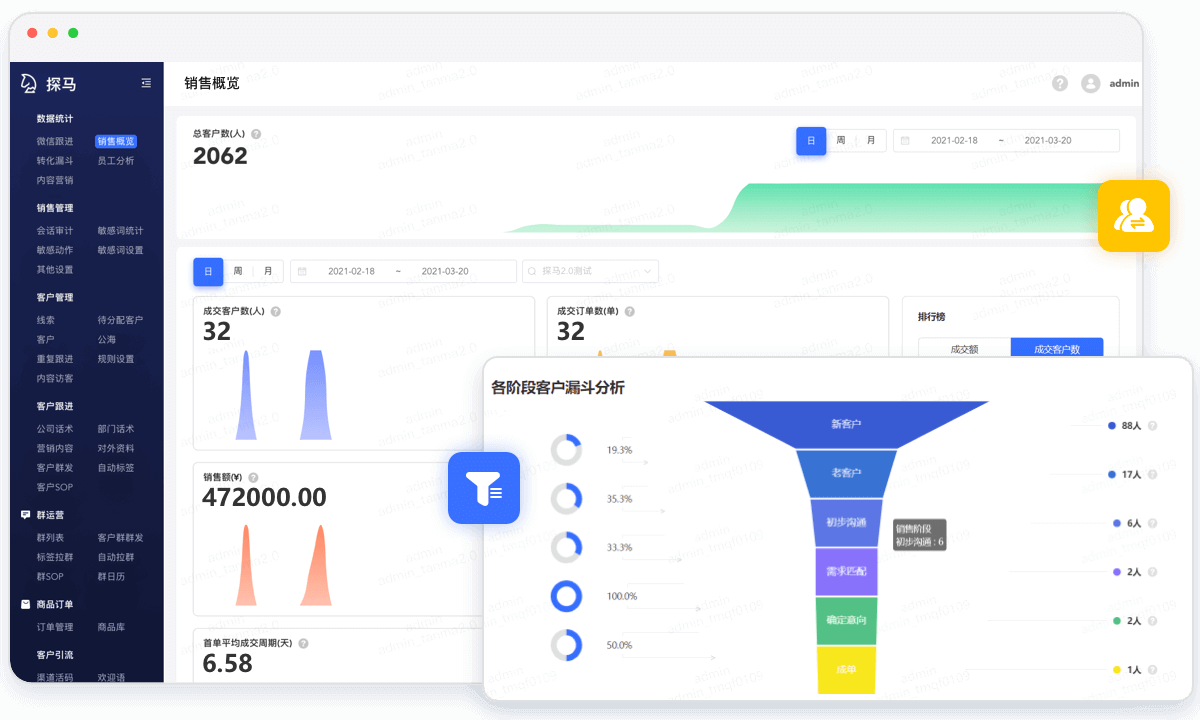Click the help icon next to 成交订单数(单)
The height and width of the screenshot is (720, 1200).
click(x=630, y=311)
